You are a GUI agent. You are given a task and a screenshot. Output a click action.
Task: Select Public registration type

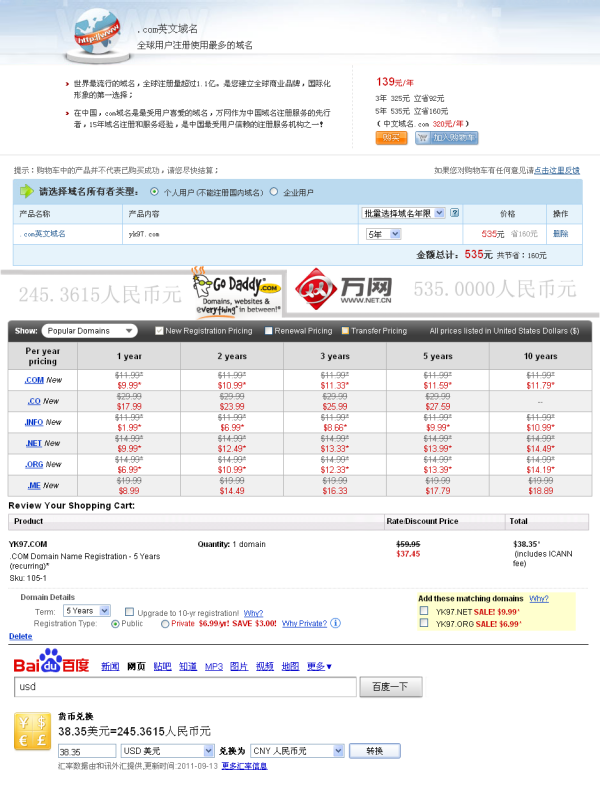click(115, 624)
